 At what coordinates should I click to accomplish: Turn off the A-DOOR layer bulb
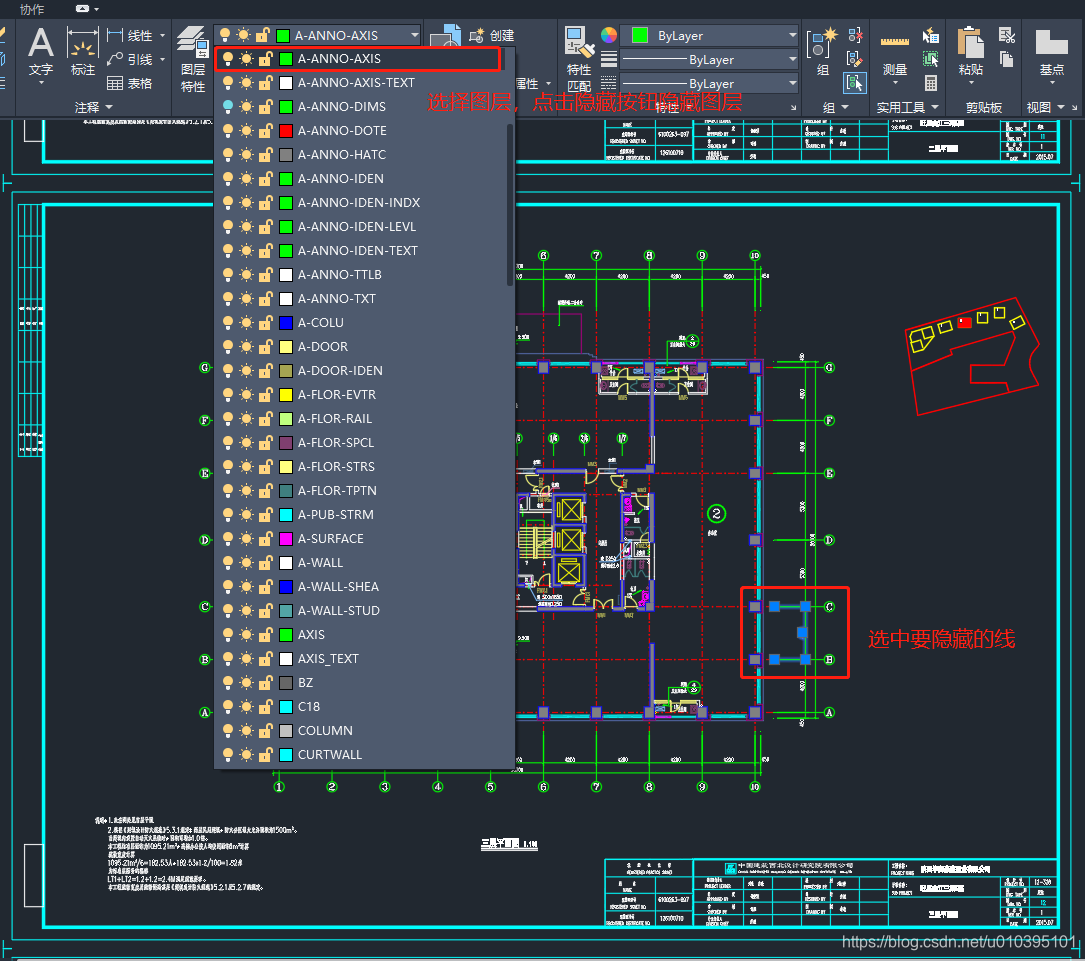[x=228, y=347]
